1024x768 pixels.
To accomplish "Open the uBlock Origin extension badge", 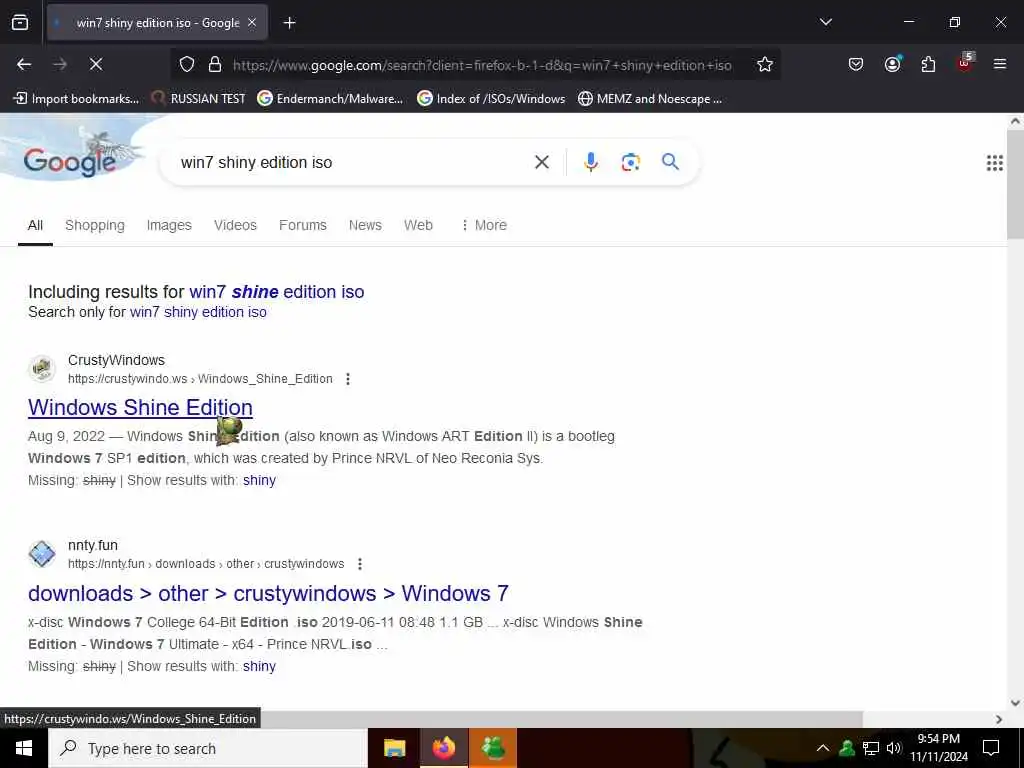I will [x=965, y=63].
